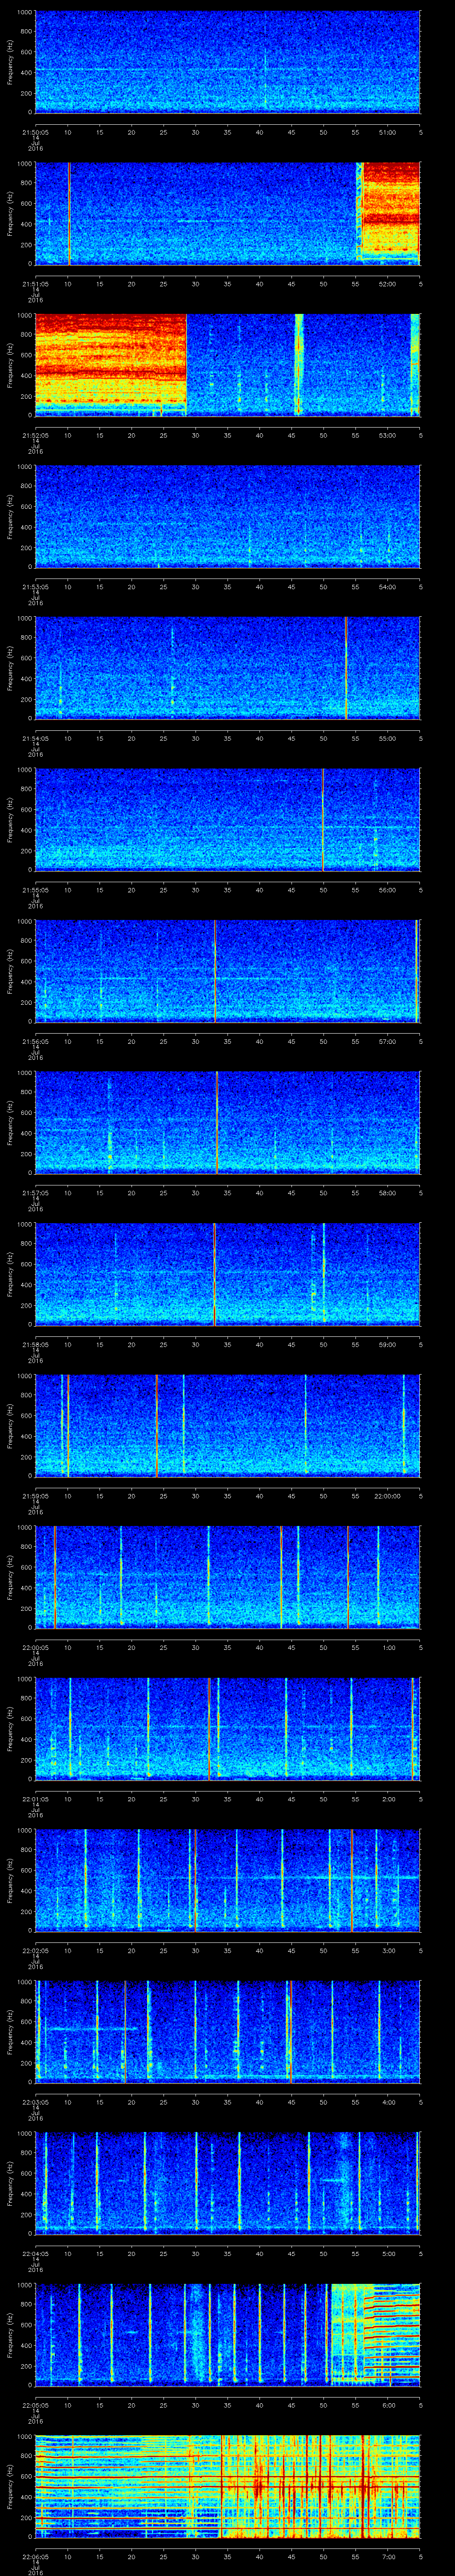Screen dimensions: 455x2576
Task: Select the spectrogram panel starting at 22:03:05
Action: click(228, 2033)
